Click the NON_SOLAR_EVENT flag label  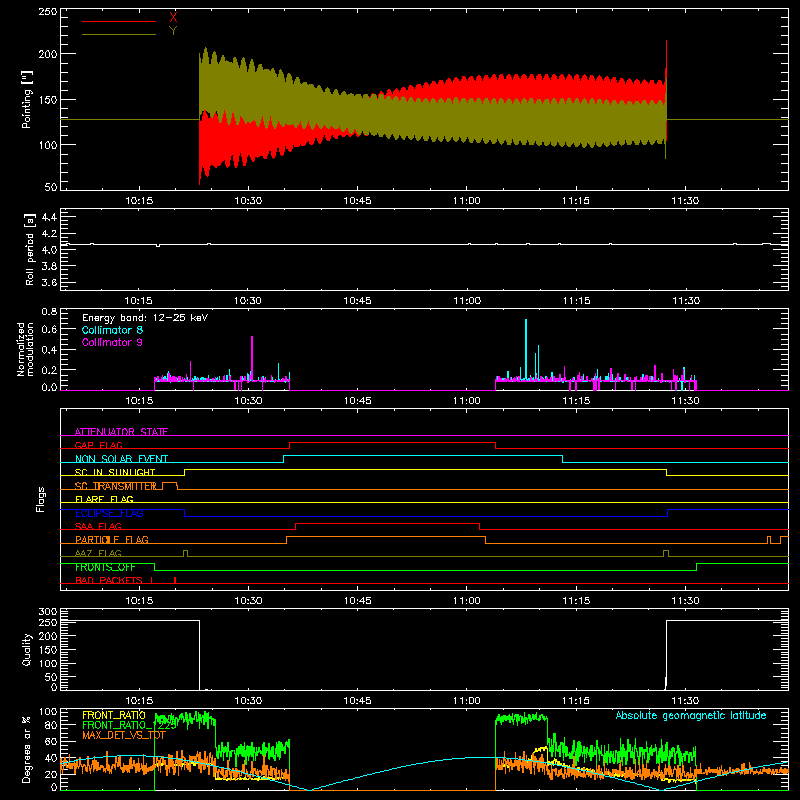(x=121, y=459)
